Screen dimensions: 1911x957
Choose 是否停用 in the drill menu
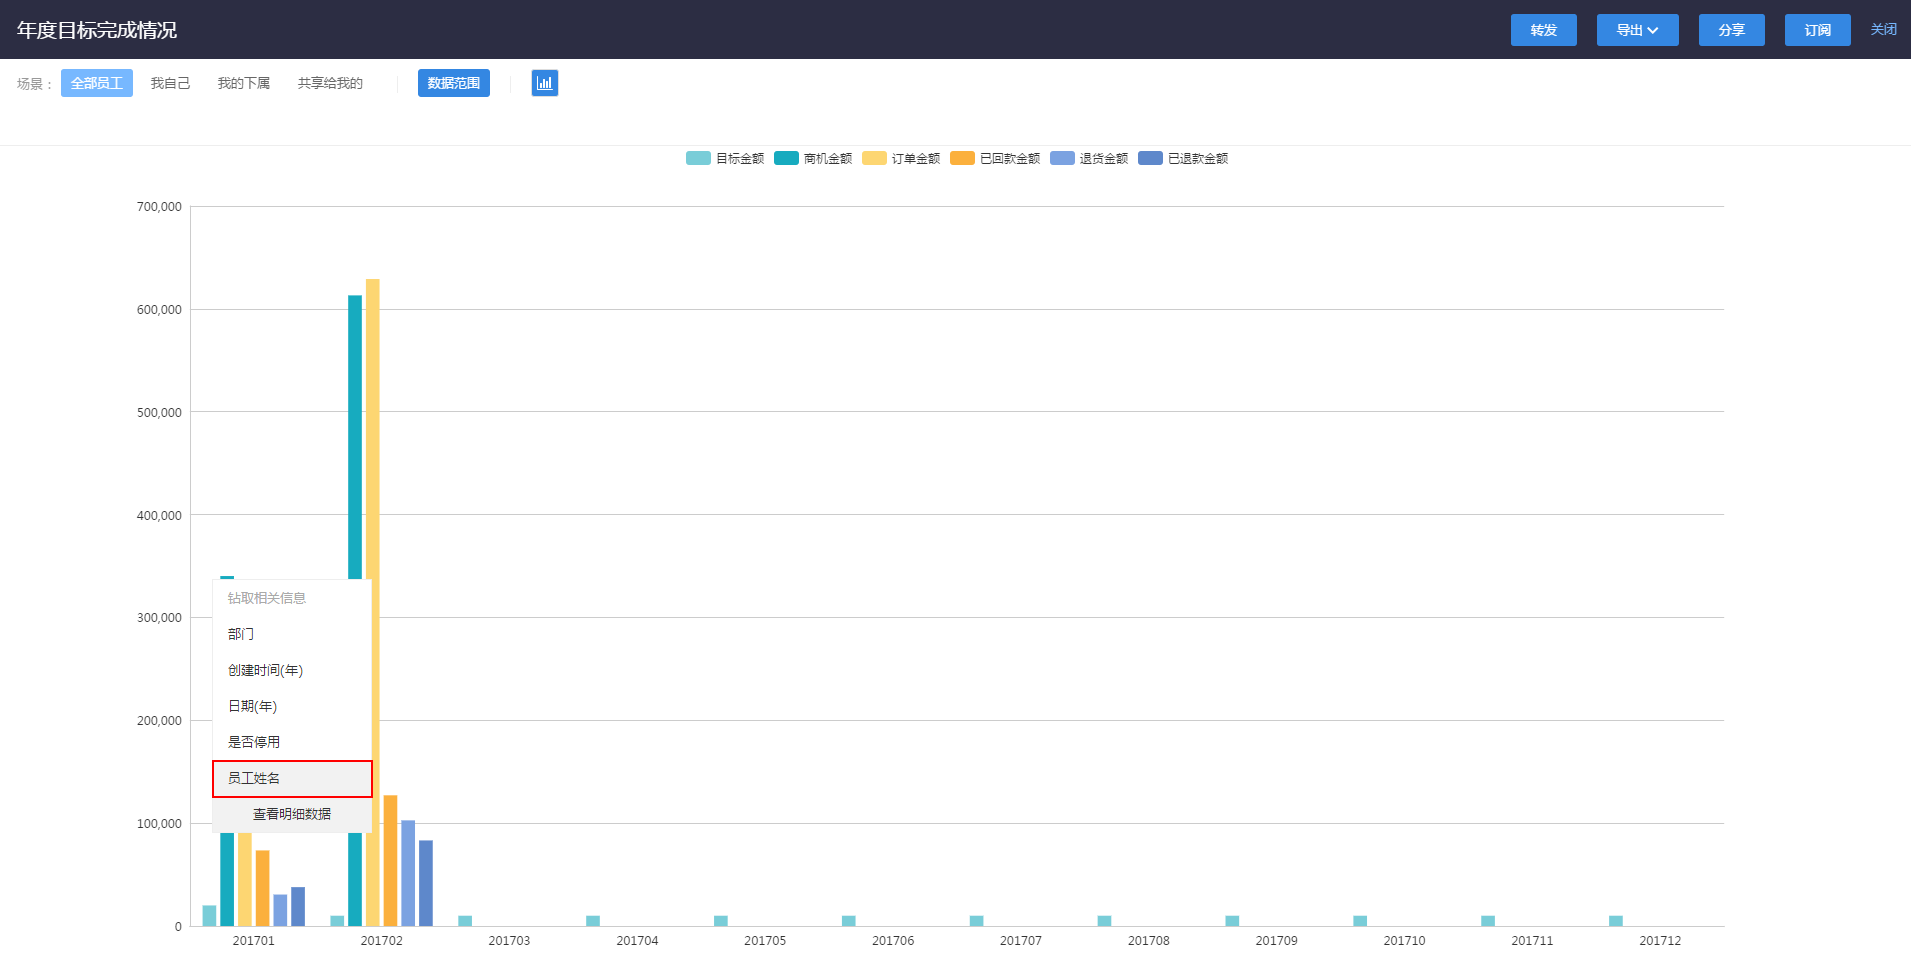(x=292, y=742)
